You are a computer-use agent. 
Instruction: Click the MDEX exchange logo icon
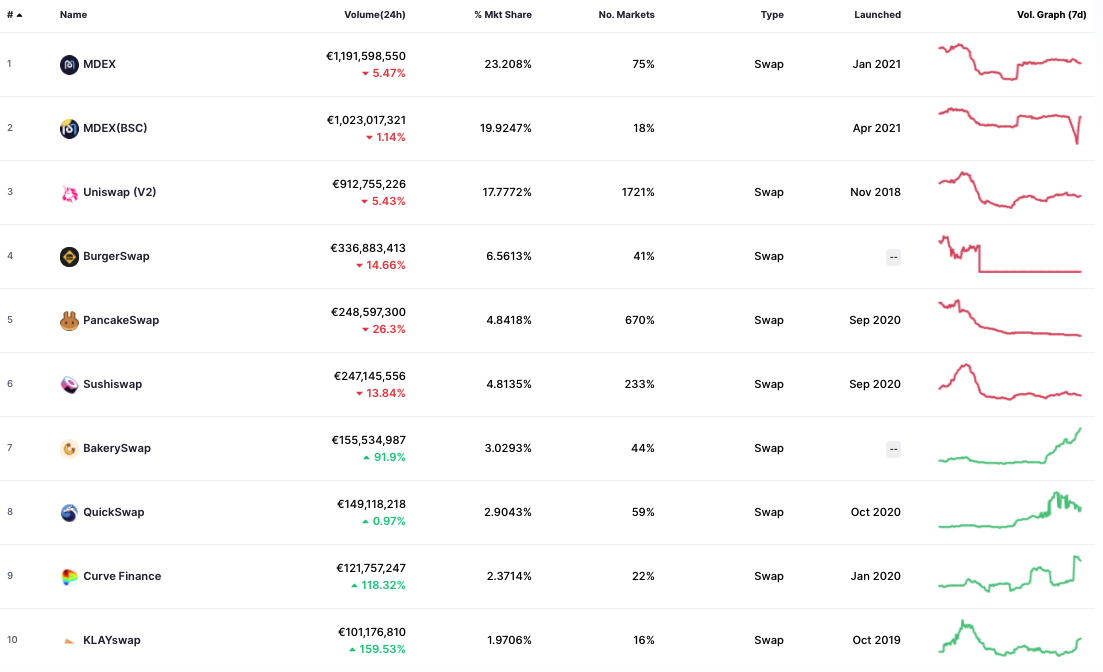(x=69, y=65)
